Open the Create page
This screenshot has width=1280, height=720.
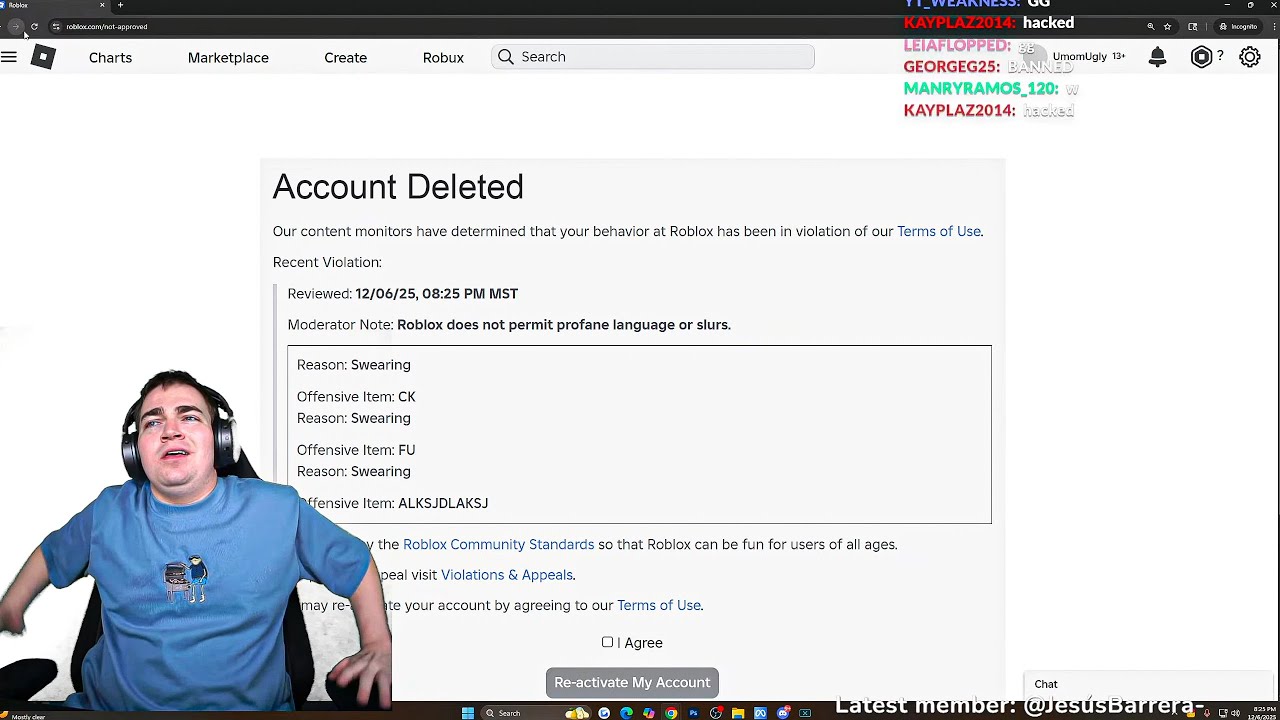pos(345,58)
